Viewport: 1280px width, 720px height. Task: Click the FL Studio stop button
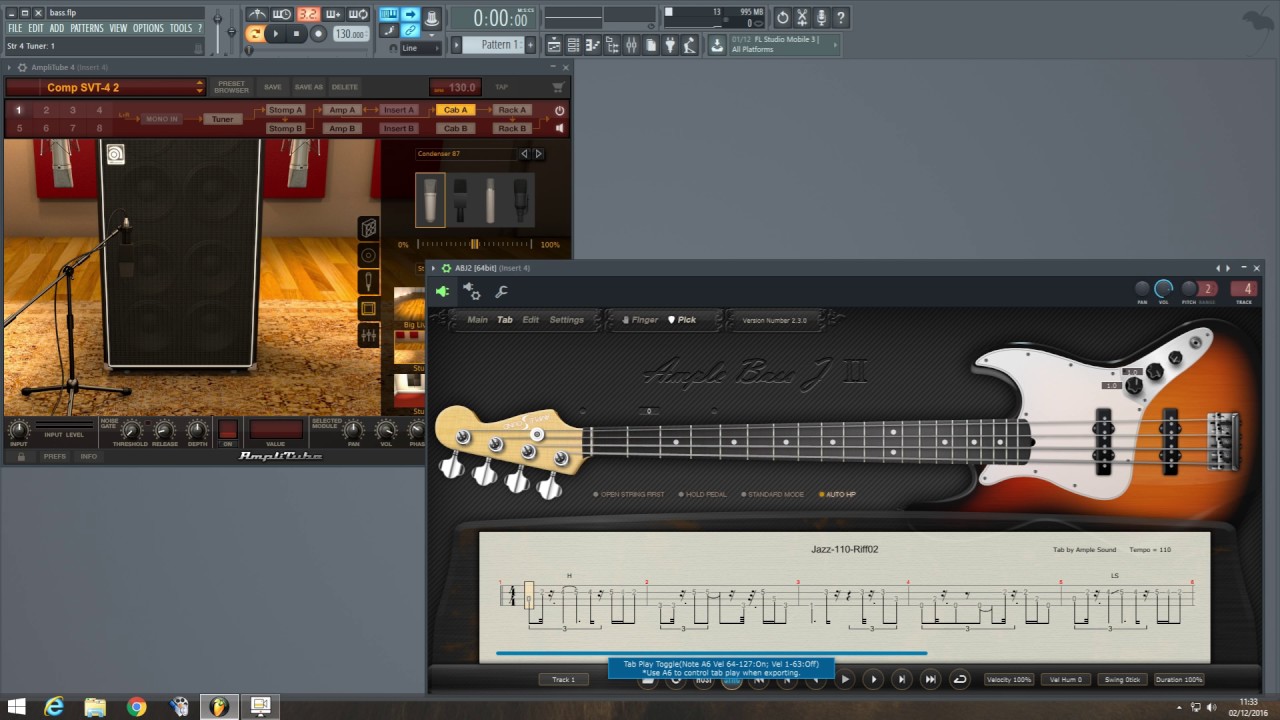tap(297, 34)
